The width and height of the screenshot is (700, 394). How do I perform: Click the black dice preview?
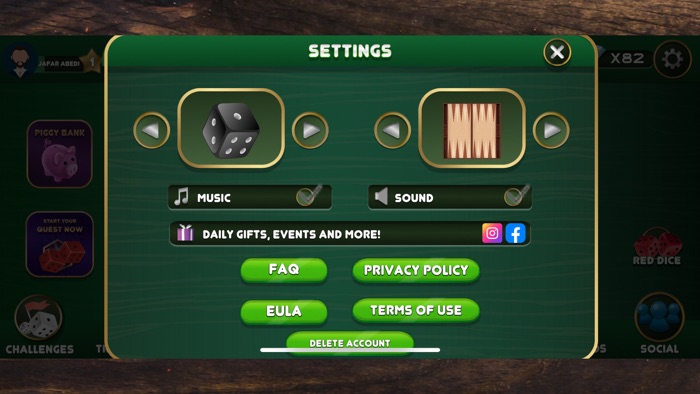click(x=231, y=129)
